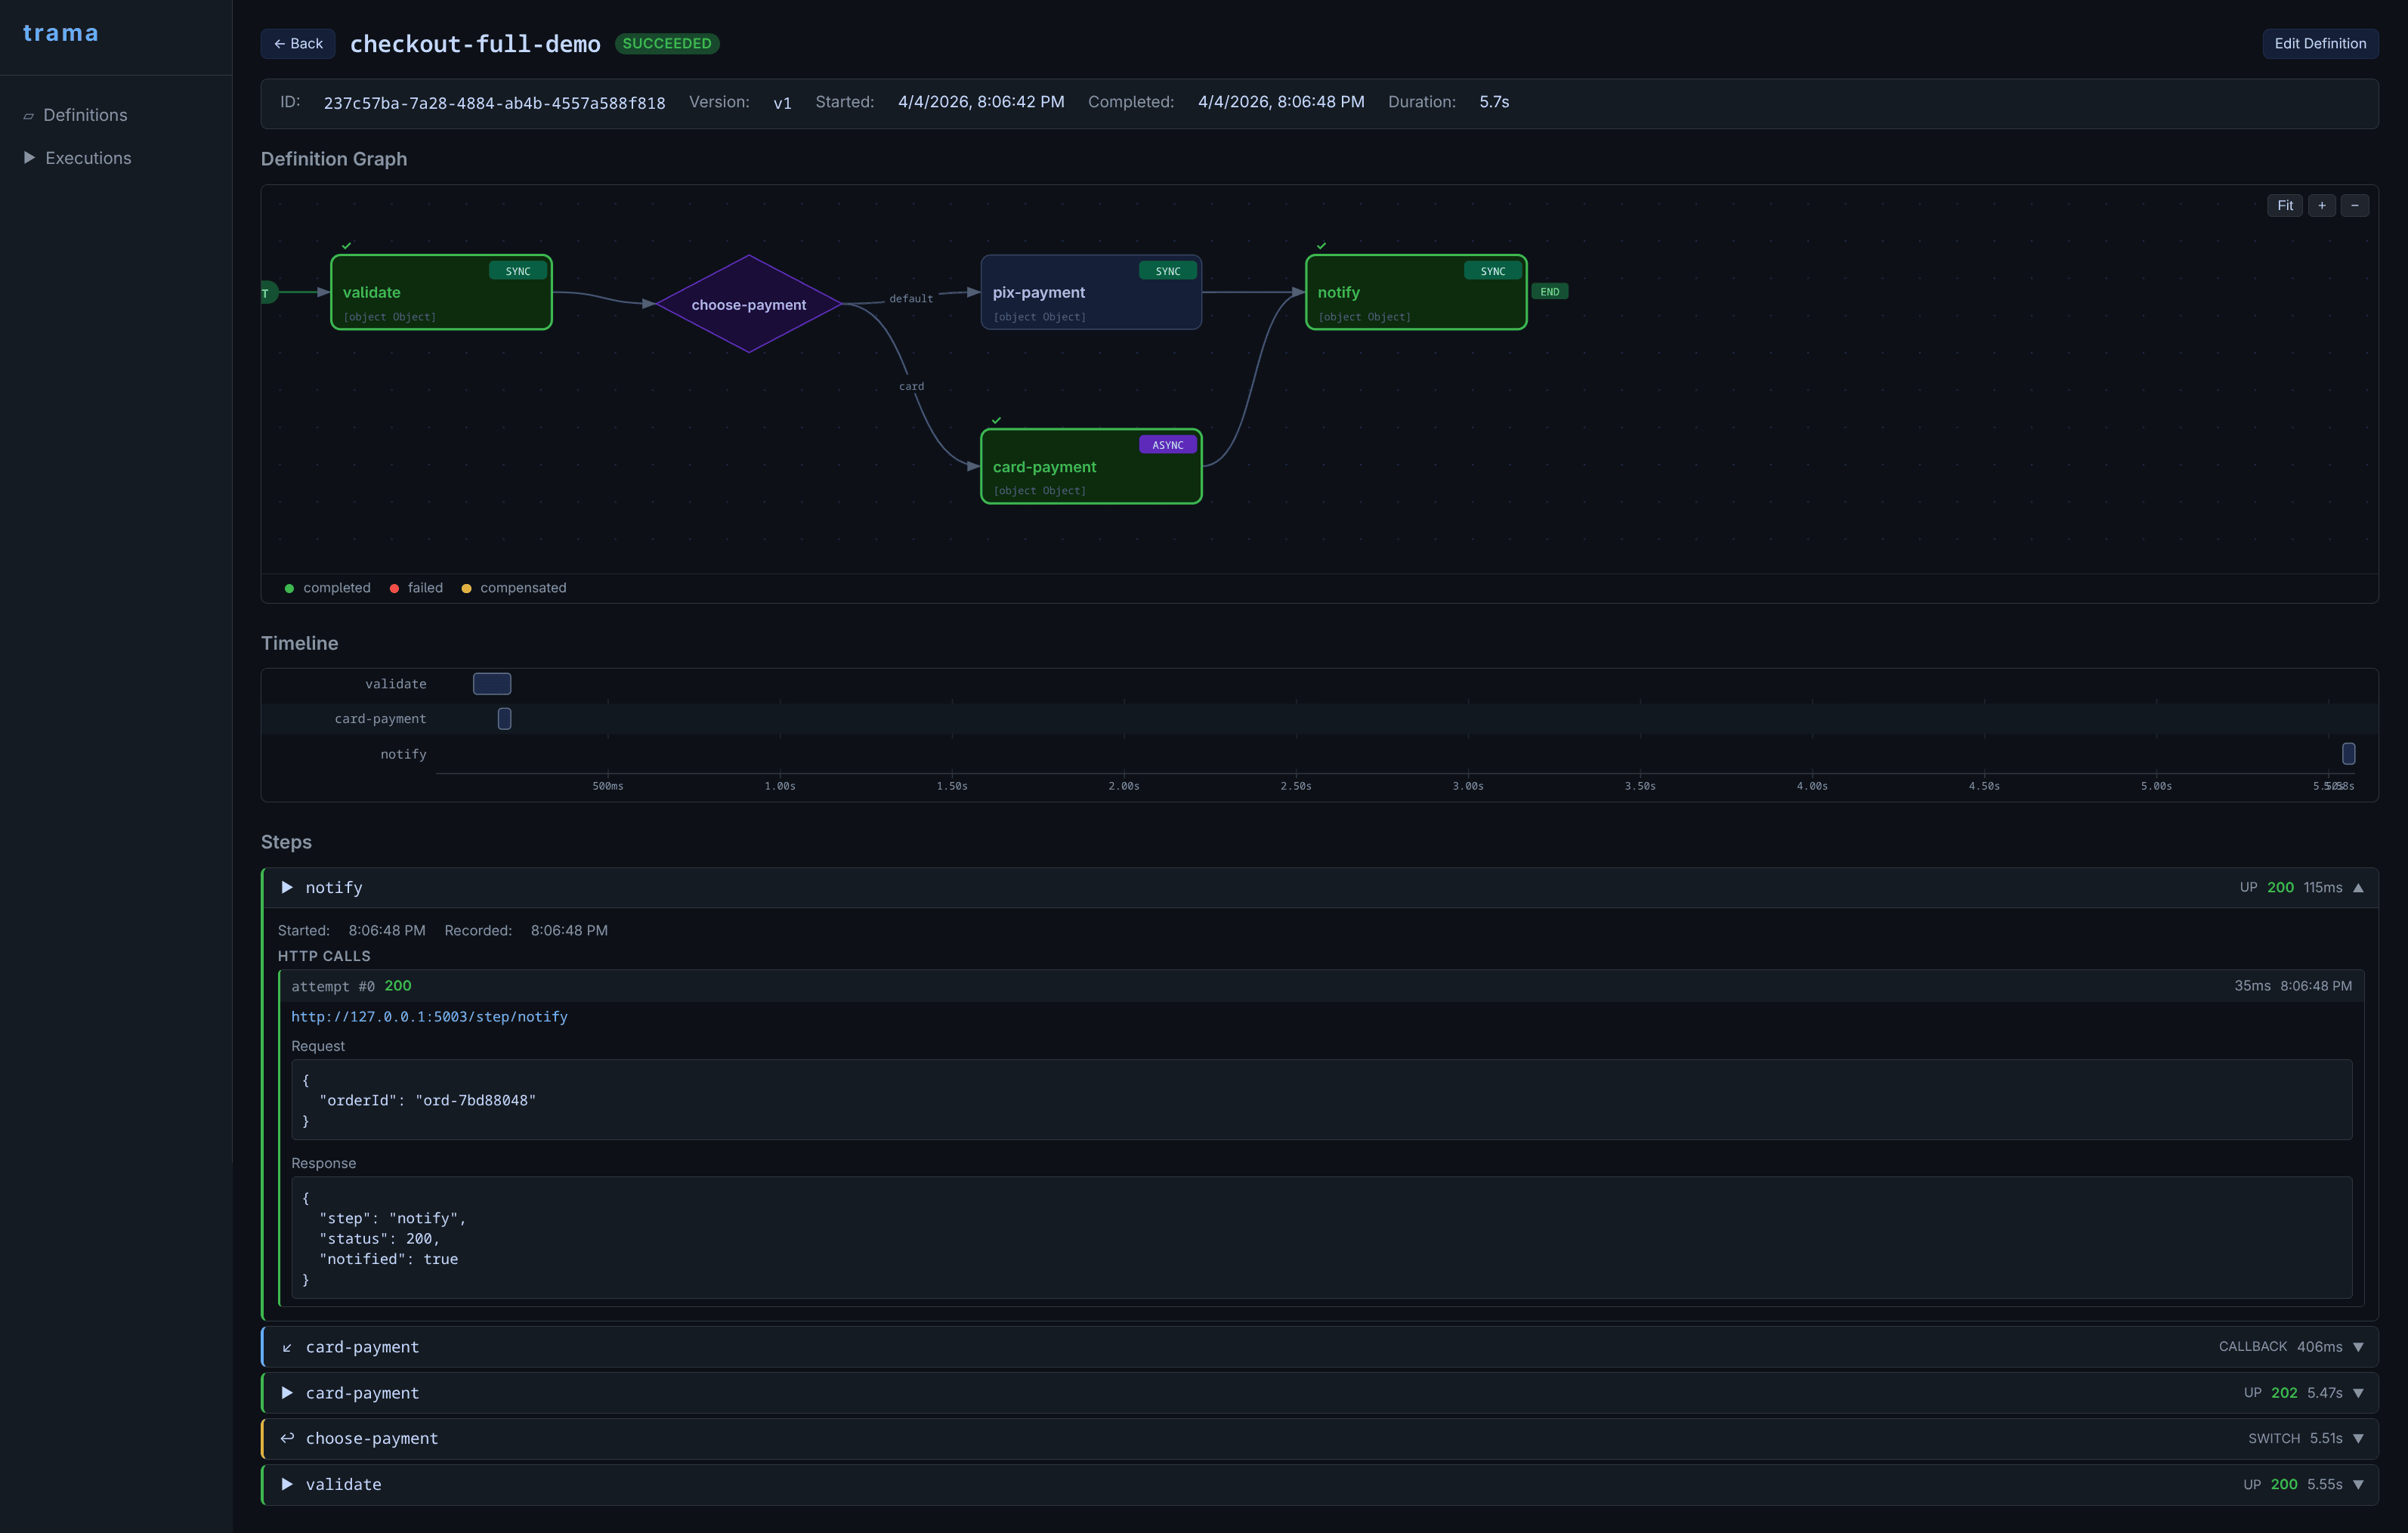Click the orderId request JSON block
This screenshot has width=2408, height=1533.
click(1321, 1100)
